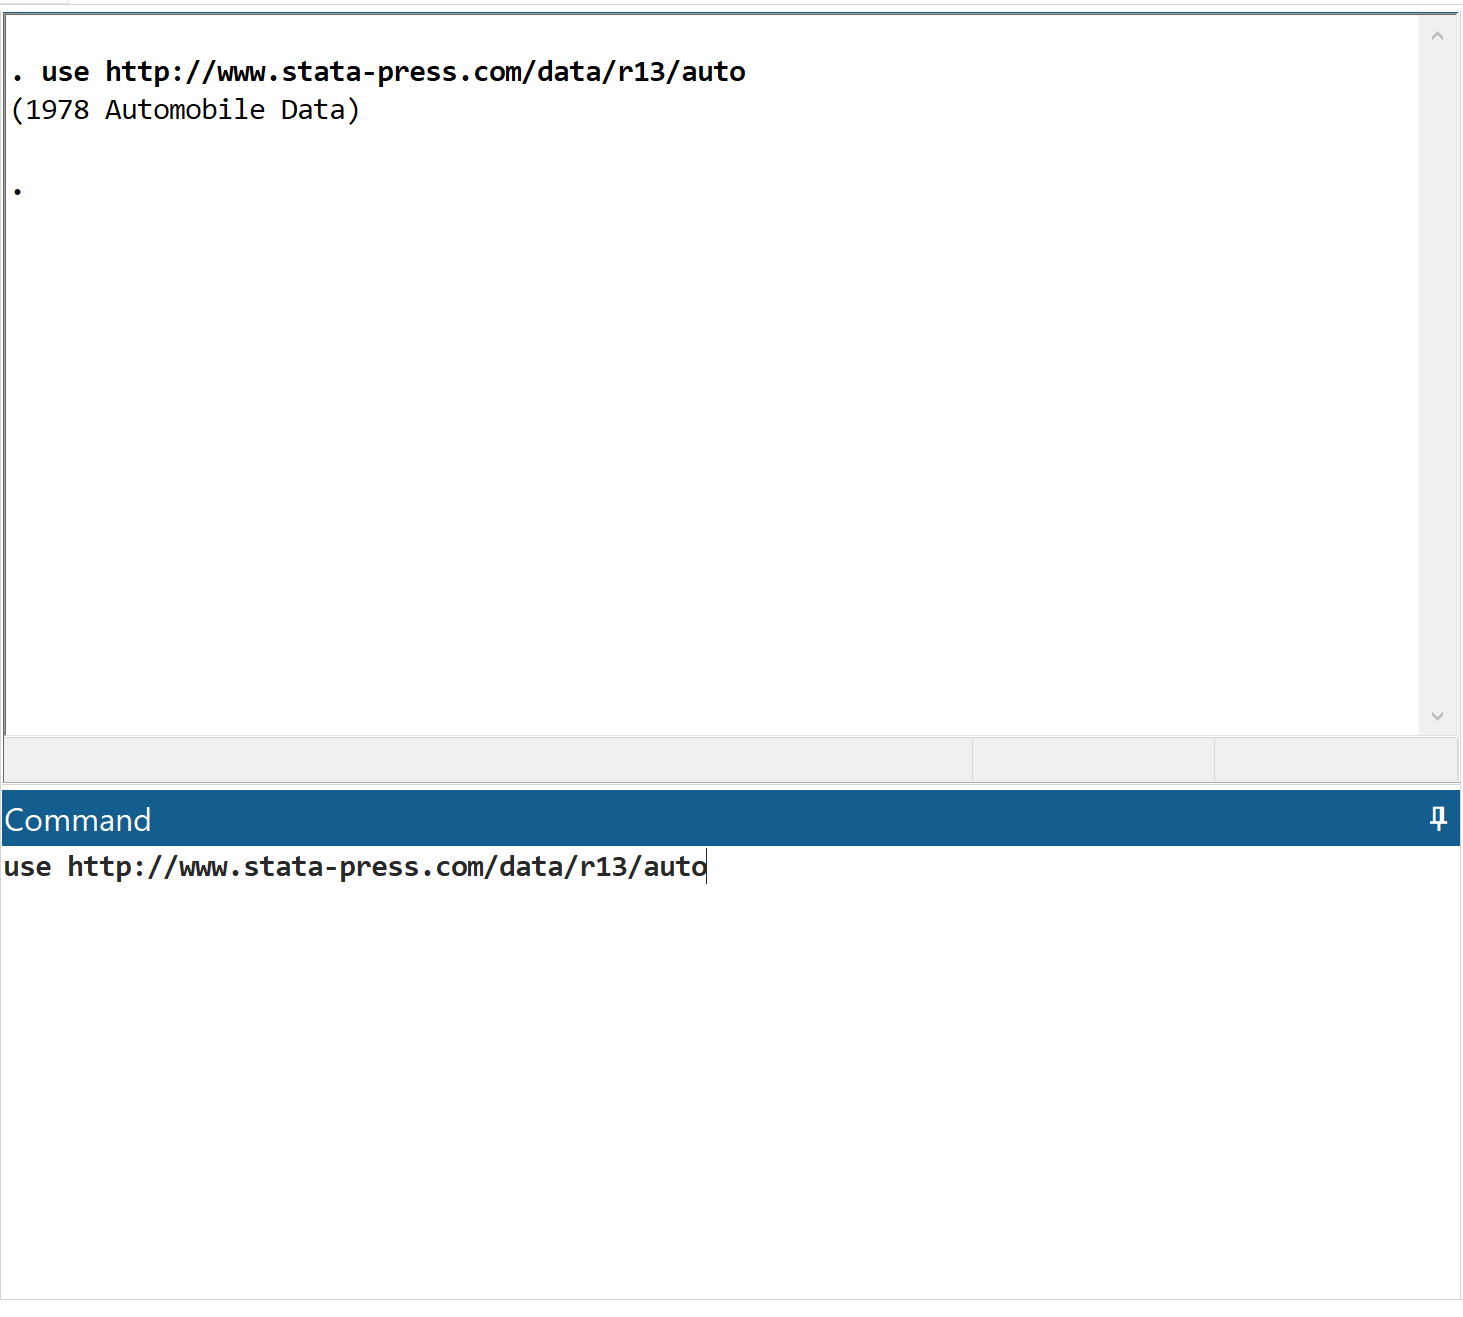This screenshot has width=1463, height=1317.
Task: Click the 'use http://www.stata-press.com/data/r13/auto' results line
Action: coord(394,72)
